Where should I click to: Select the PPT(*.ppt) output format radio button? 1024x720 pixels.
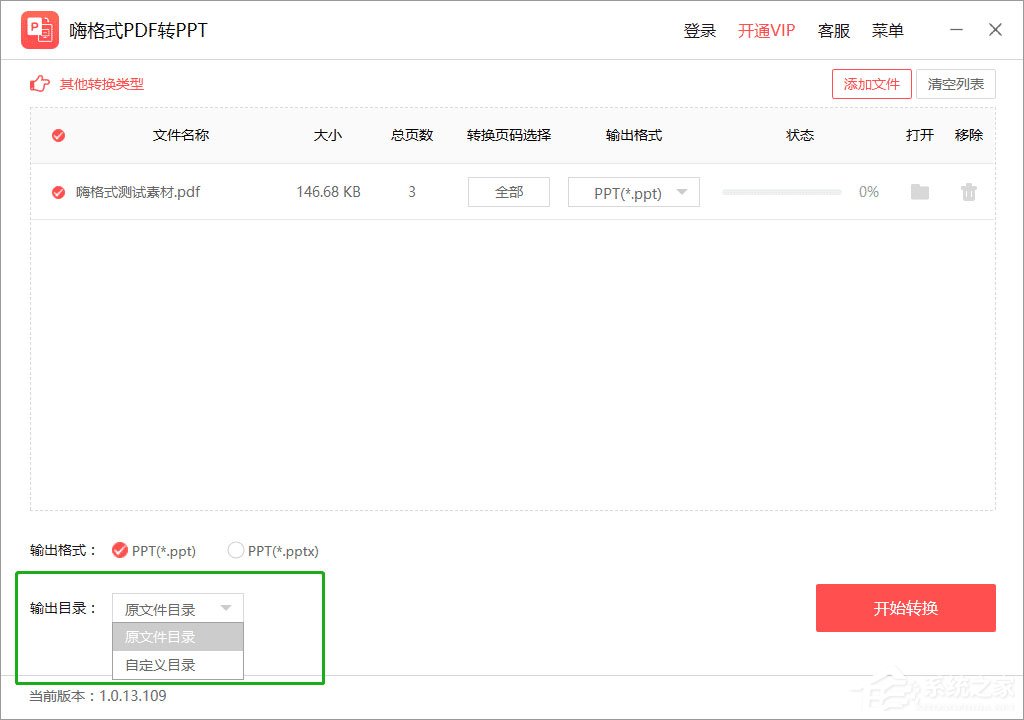(x=119, y=550)
